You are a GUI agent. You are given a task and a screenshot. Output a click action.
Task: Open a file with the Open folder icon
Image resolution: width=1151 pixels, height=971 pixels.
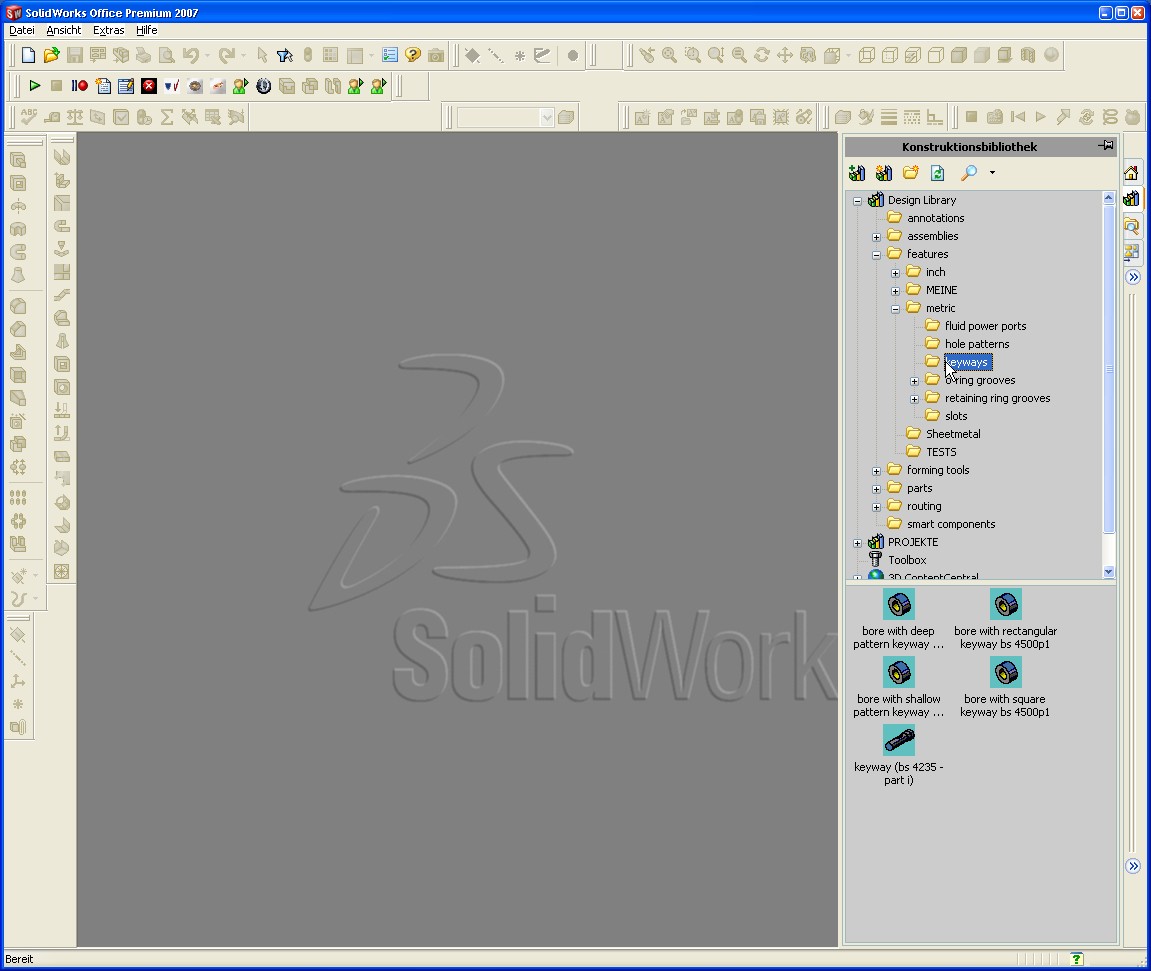[51, 55]
